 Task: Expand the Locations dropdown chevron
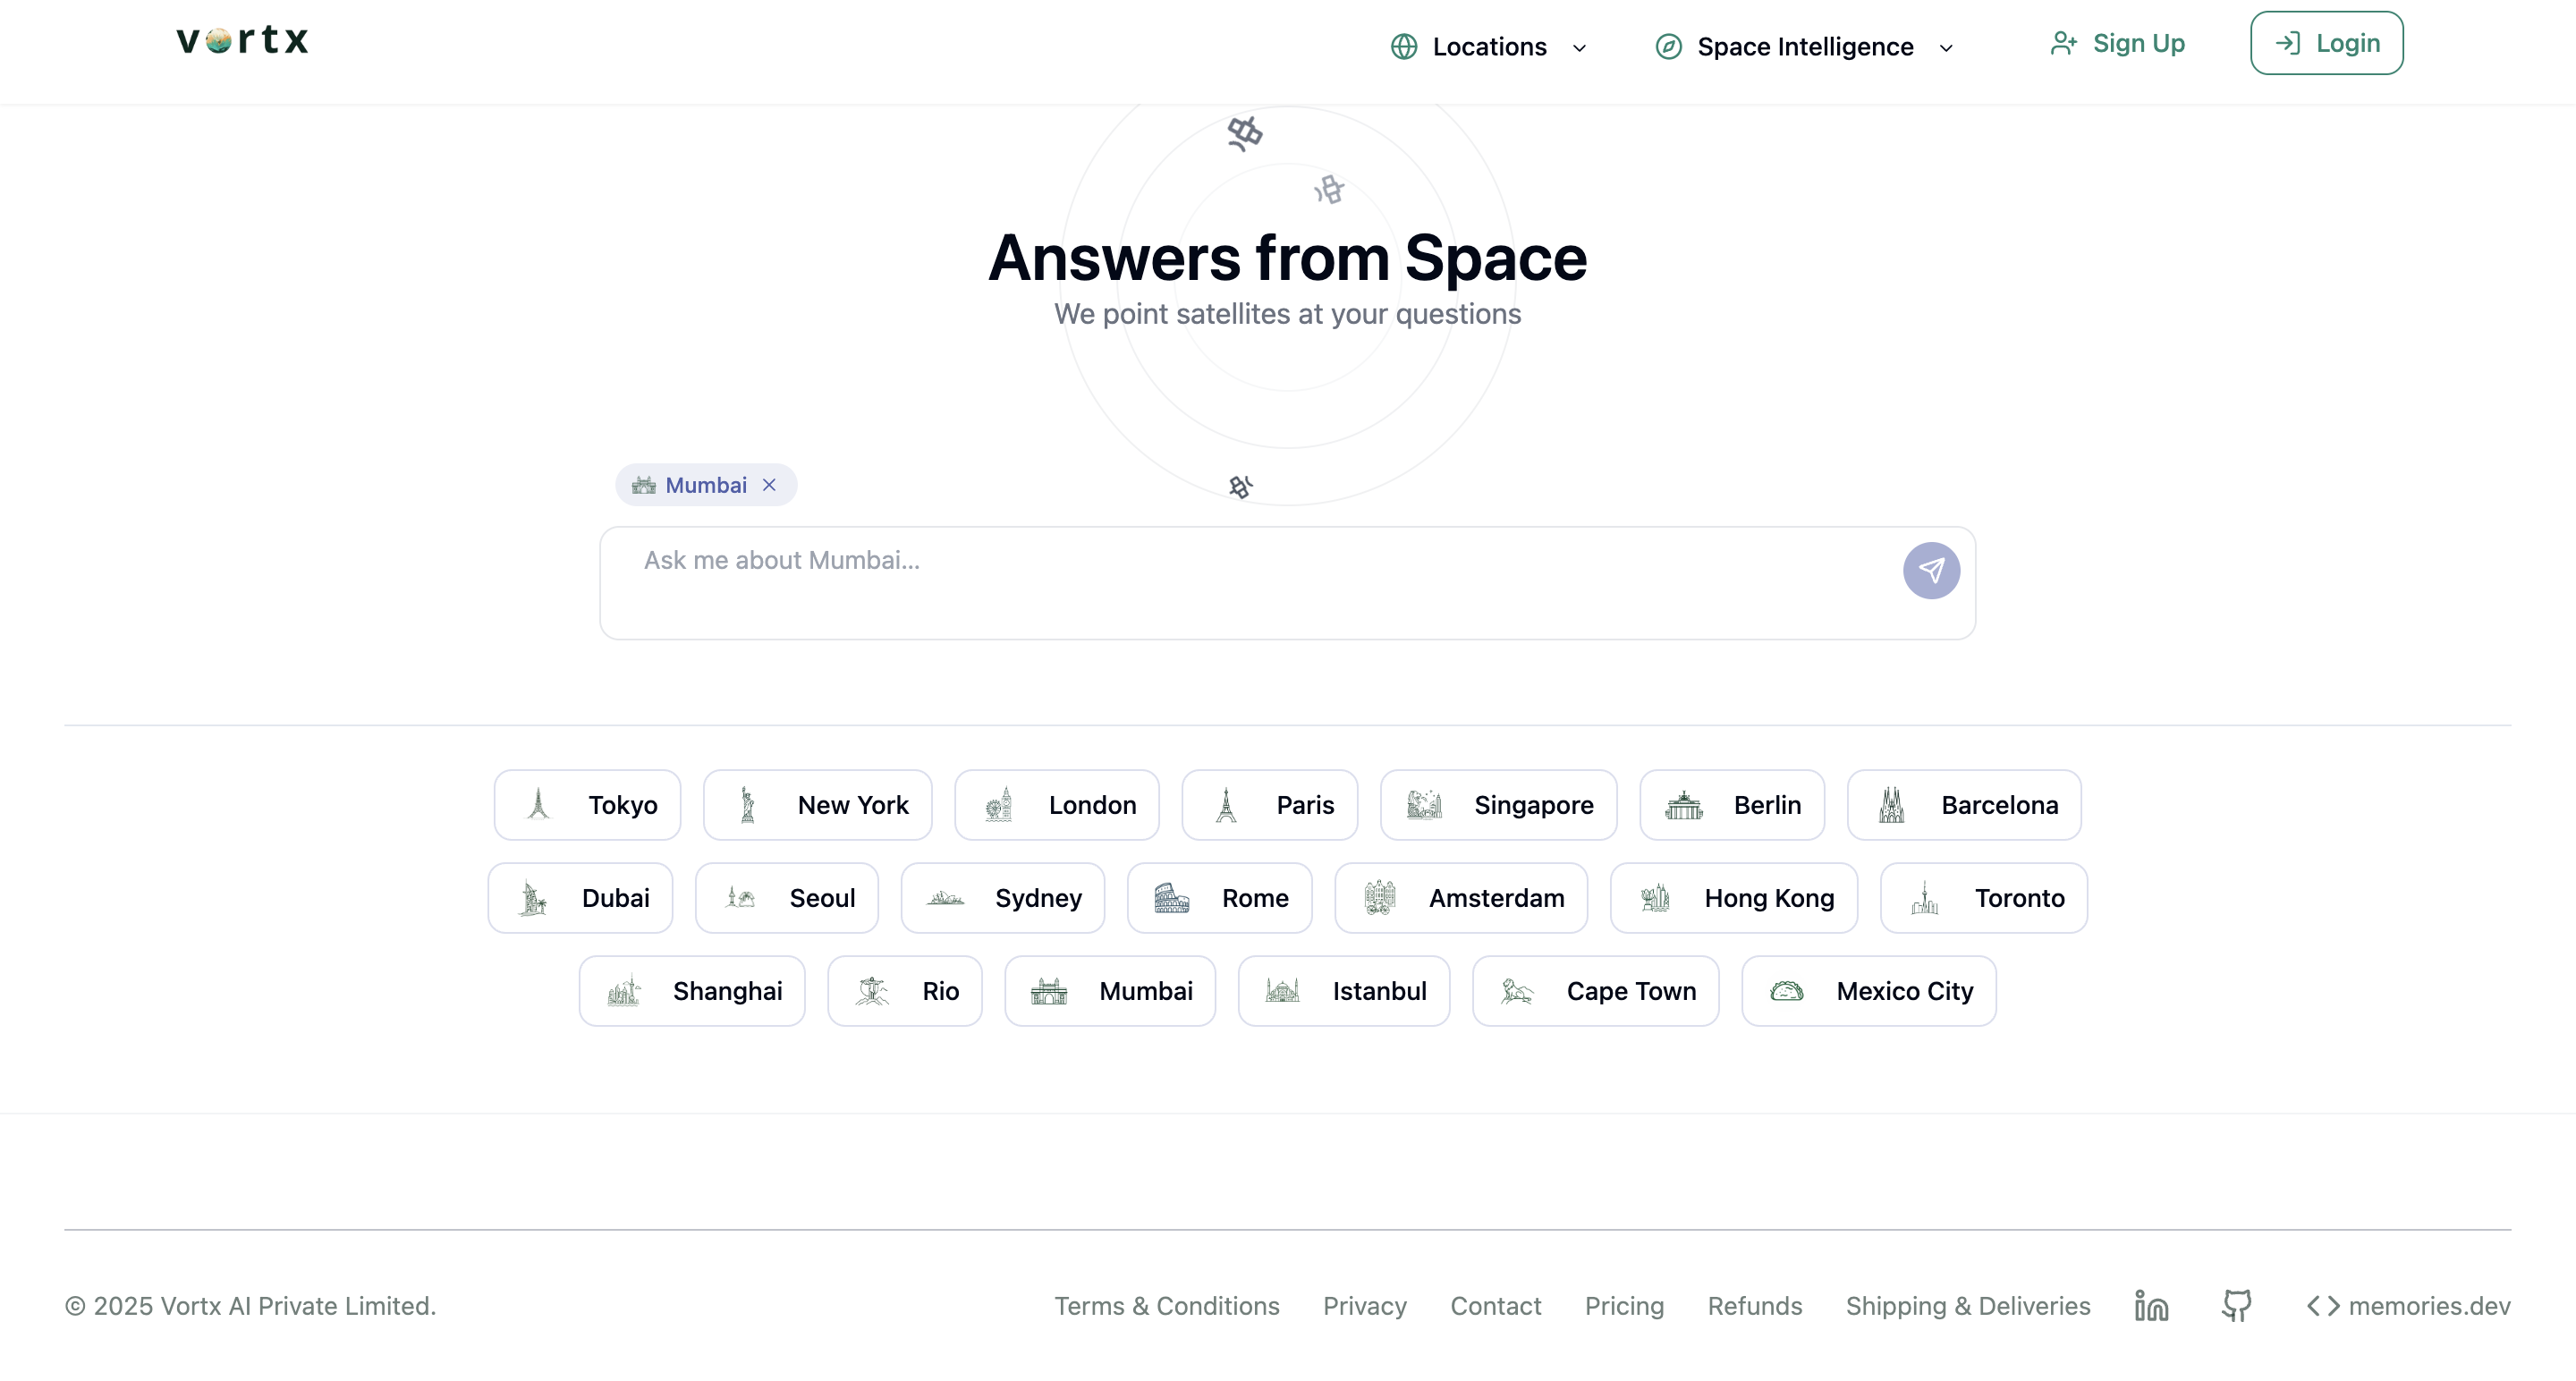tap(1580, 48)
